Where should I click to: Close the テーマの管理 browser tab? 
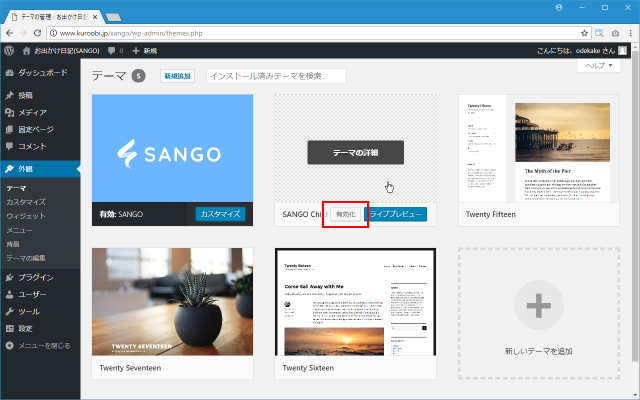pos(95,17)
